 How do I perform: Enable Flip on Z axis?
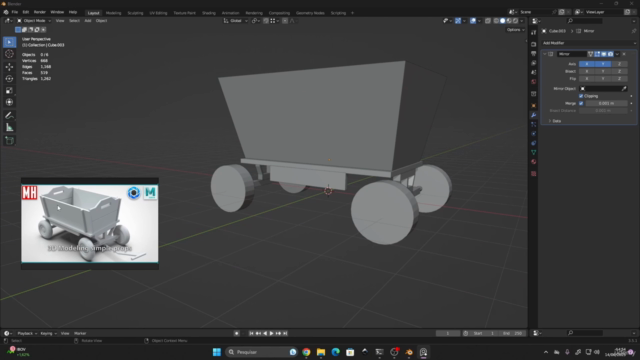[x=619, y=78]
